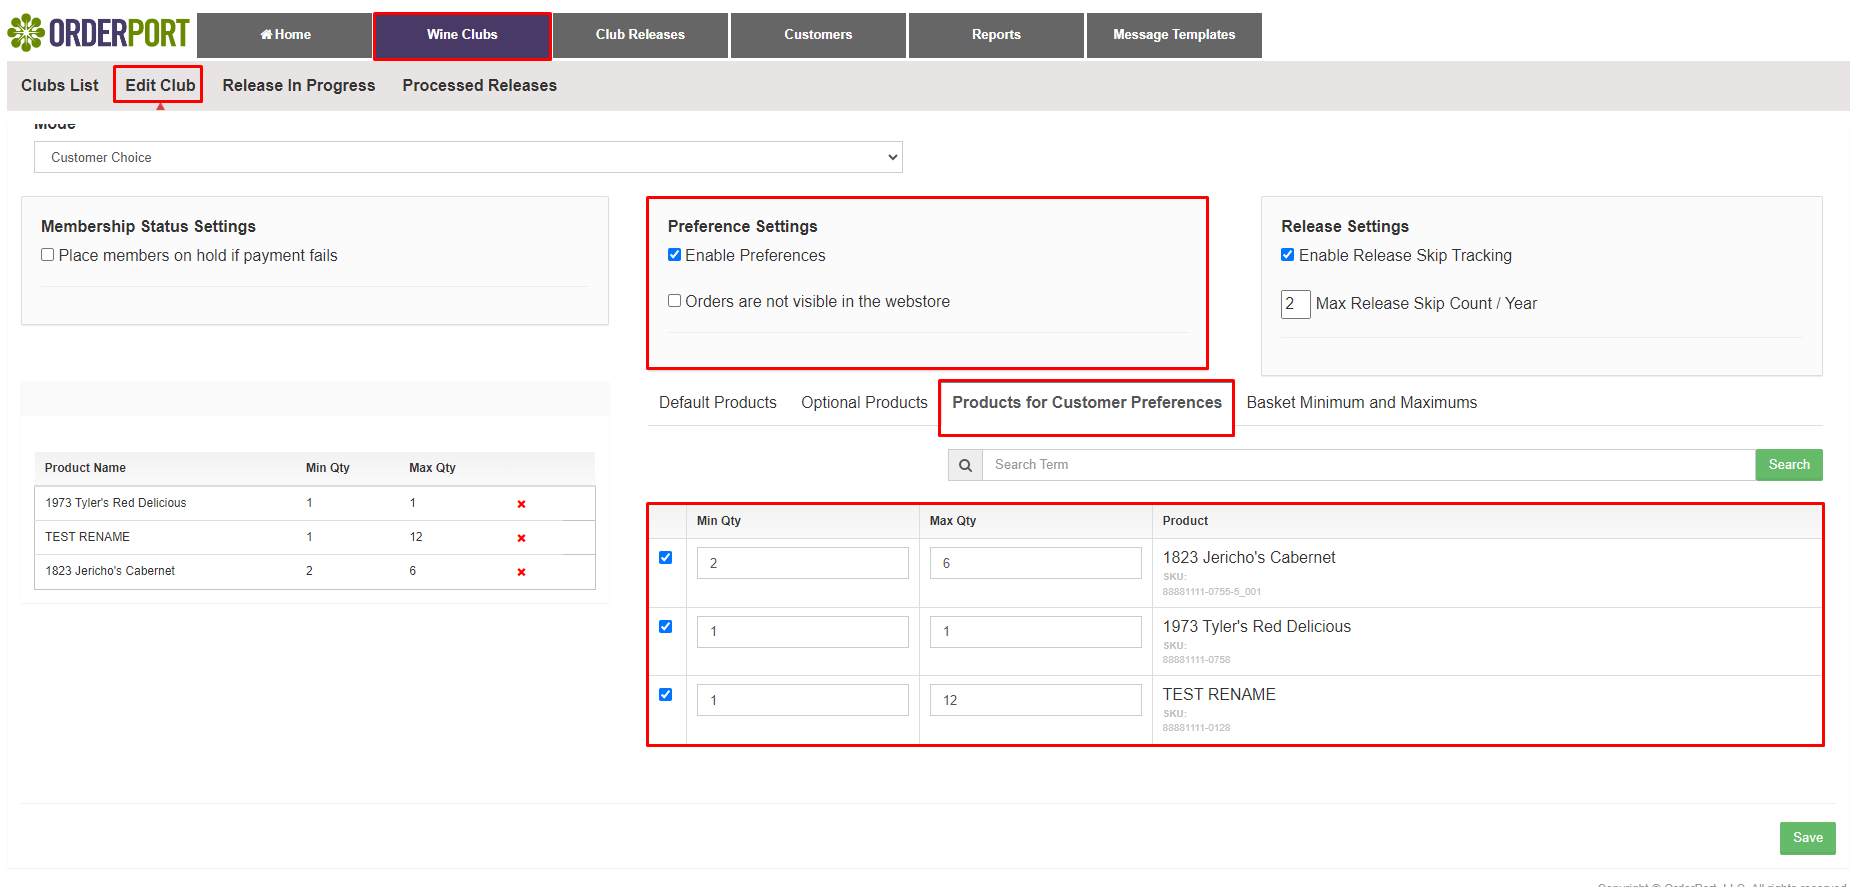Click the OrderPort logo
The image size is (1859, 887).
[x=98, y=33]
